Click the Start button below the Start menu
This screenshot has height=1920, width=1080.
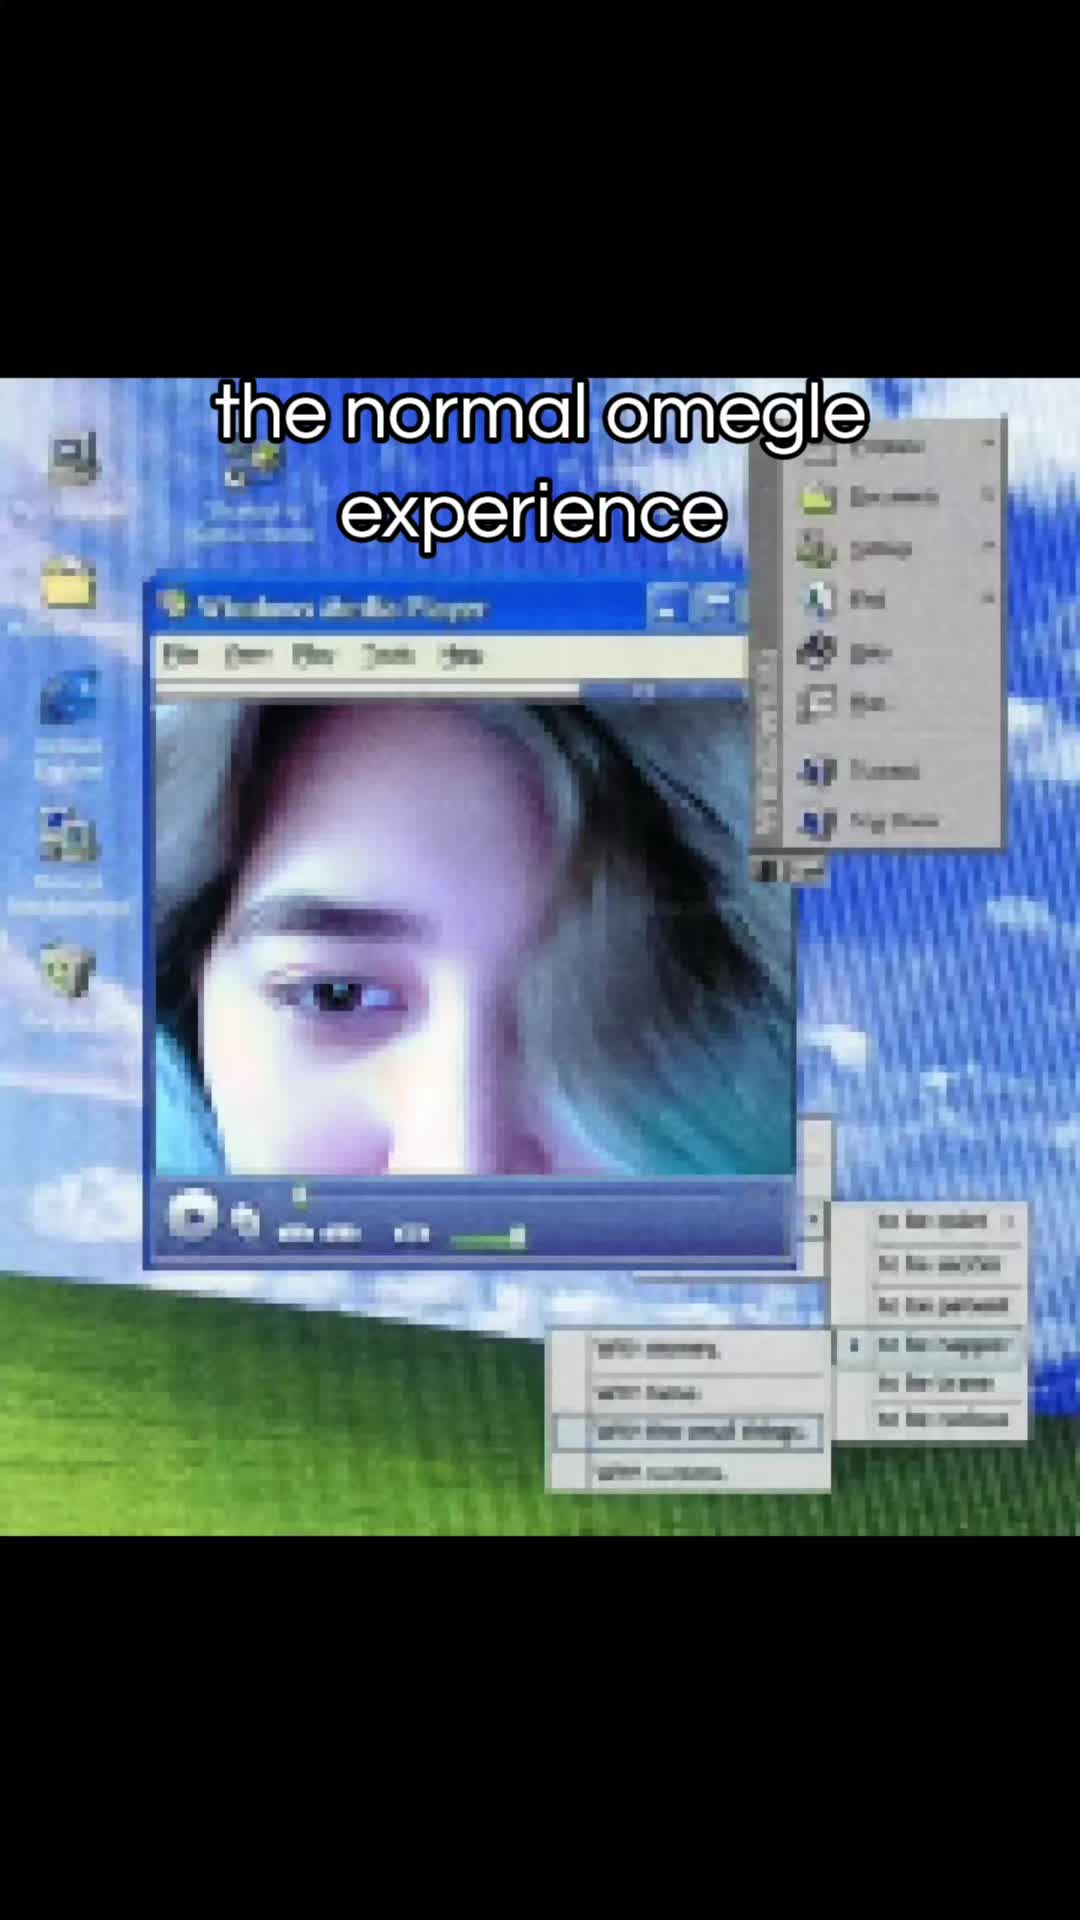pos(790,871)
